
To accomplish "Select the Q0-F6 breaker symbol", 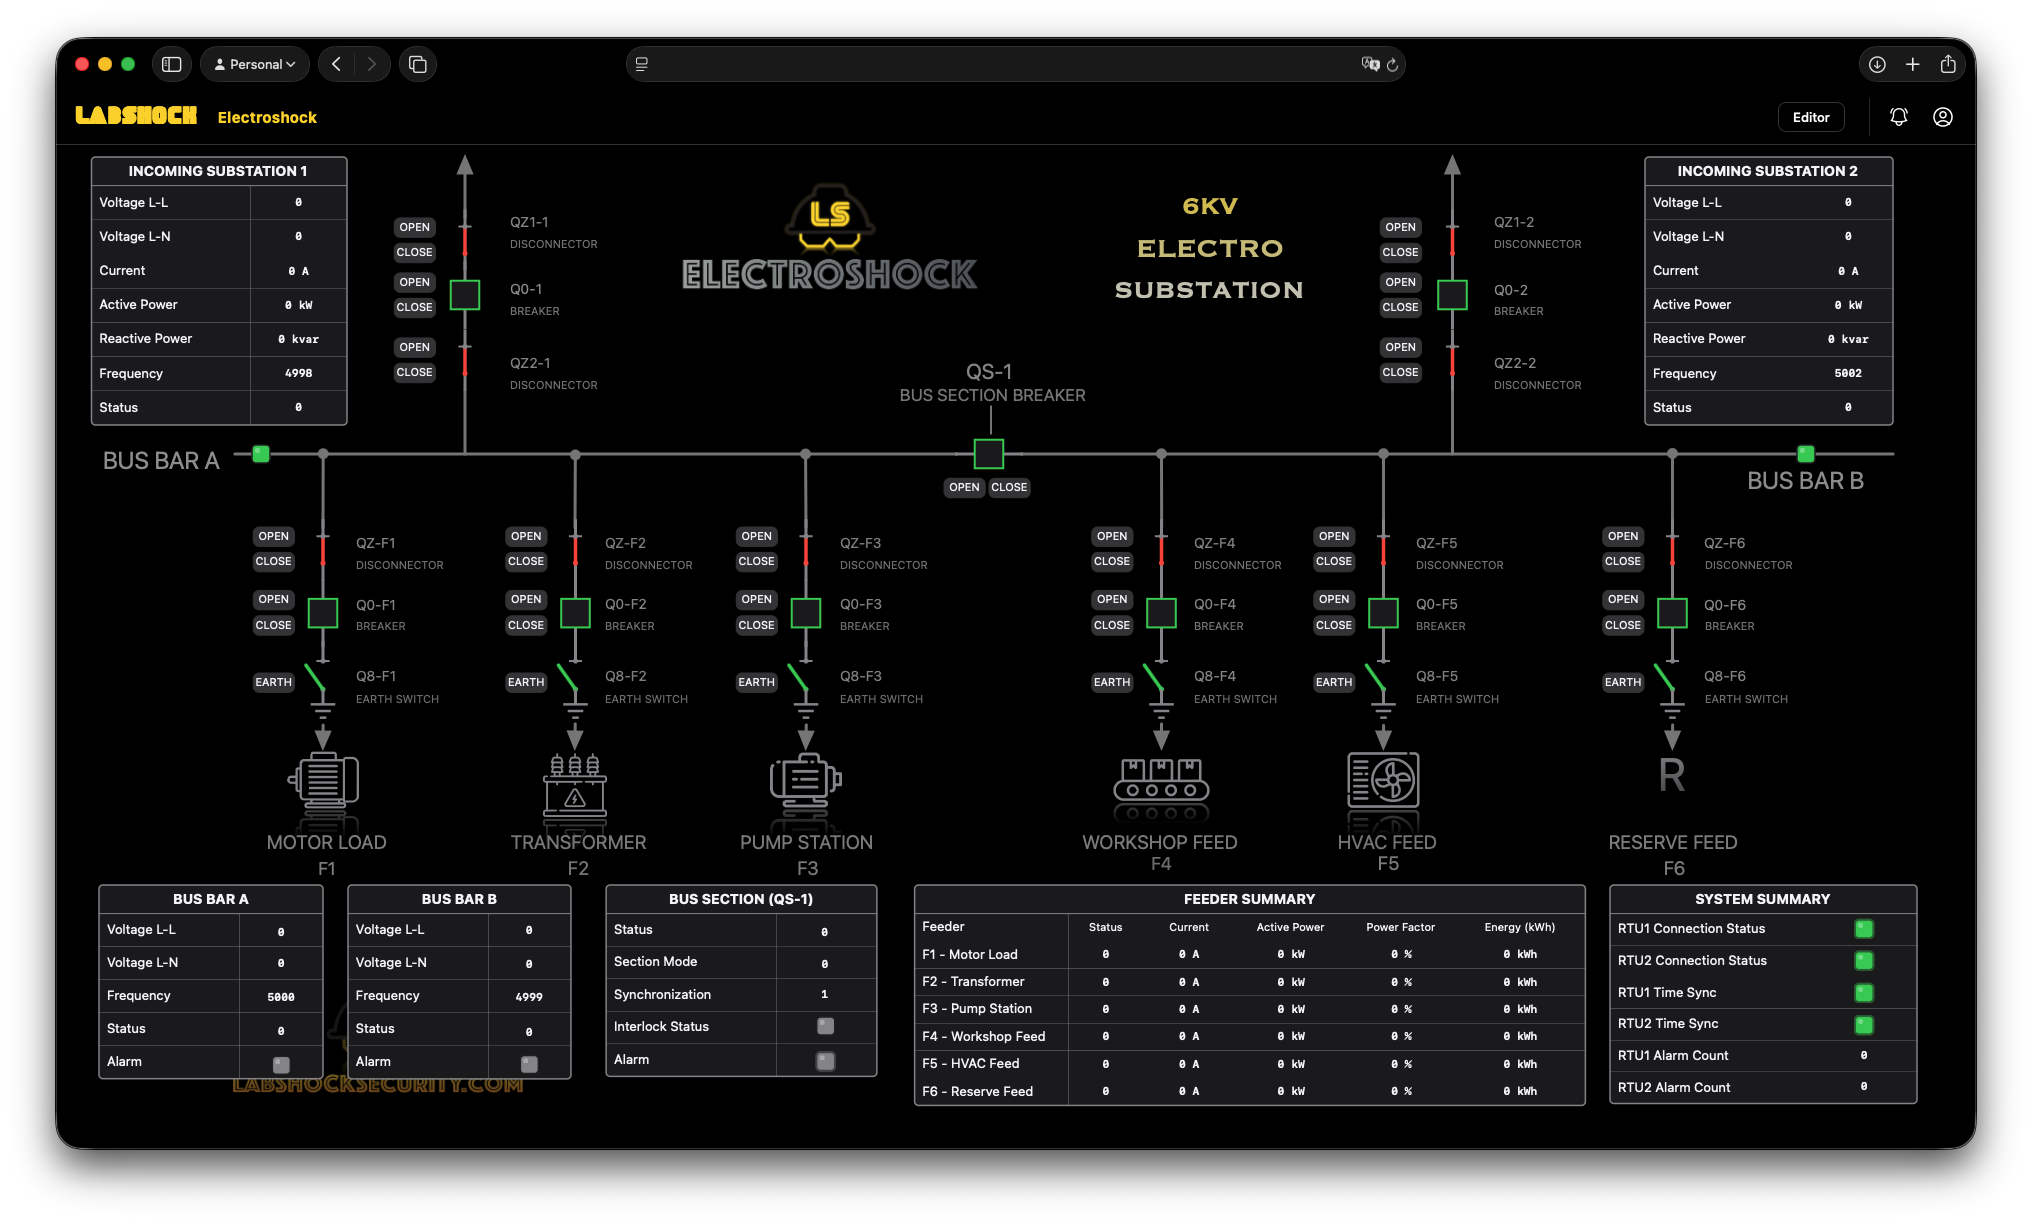I will 1672,612.
